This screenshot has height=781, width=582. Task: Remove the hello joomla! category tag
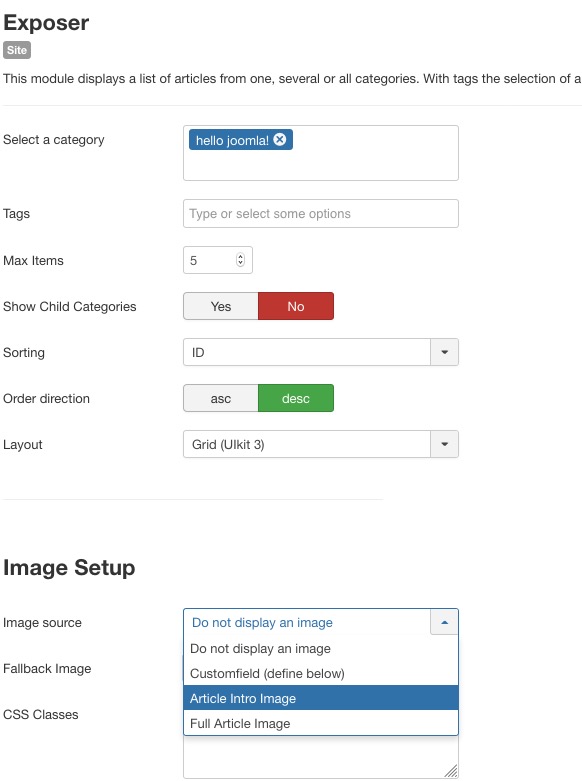(280, 139)
